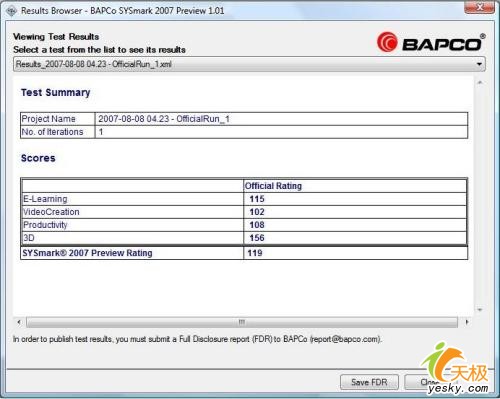Open the test results file dropdown
The height and width of the screenshot is (399, 500).
coord(249,64)
